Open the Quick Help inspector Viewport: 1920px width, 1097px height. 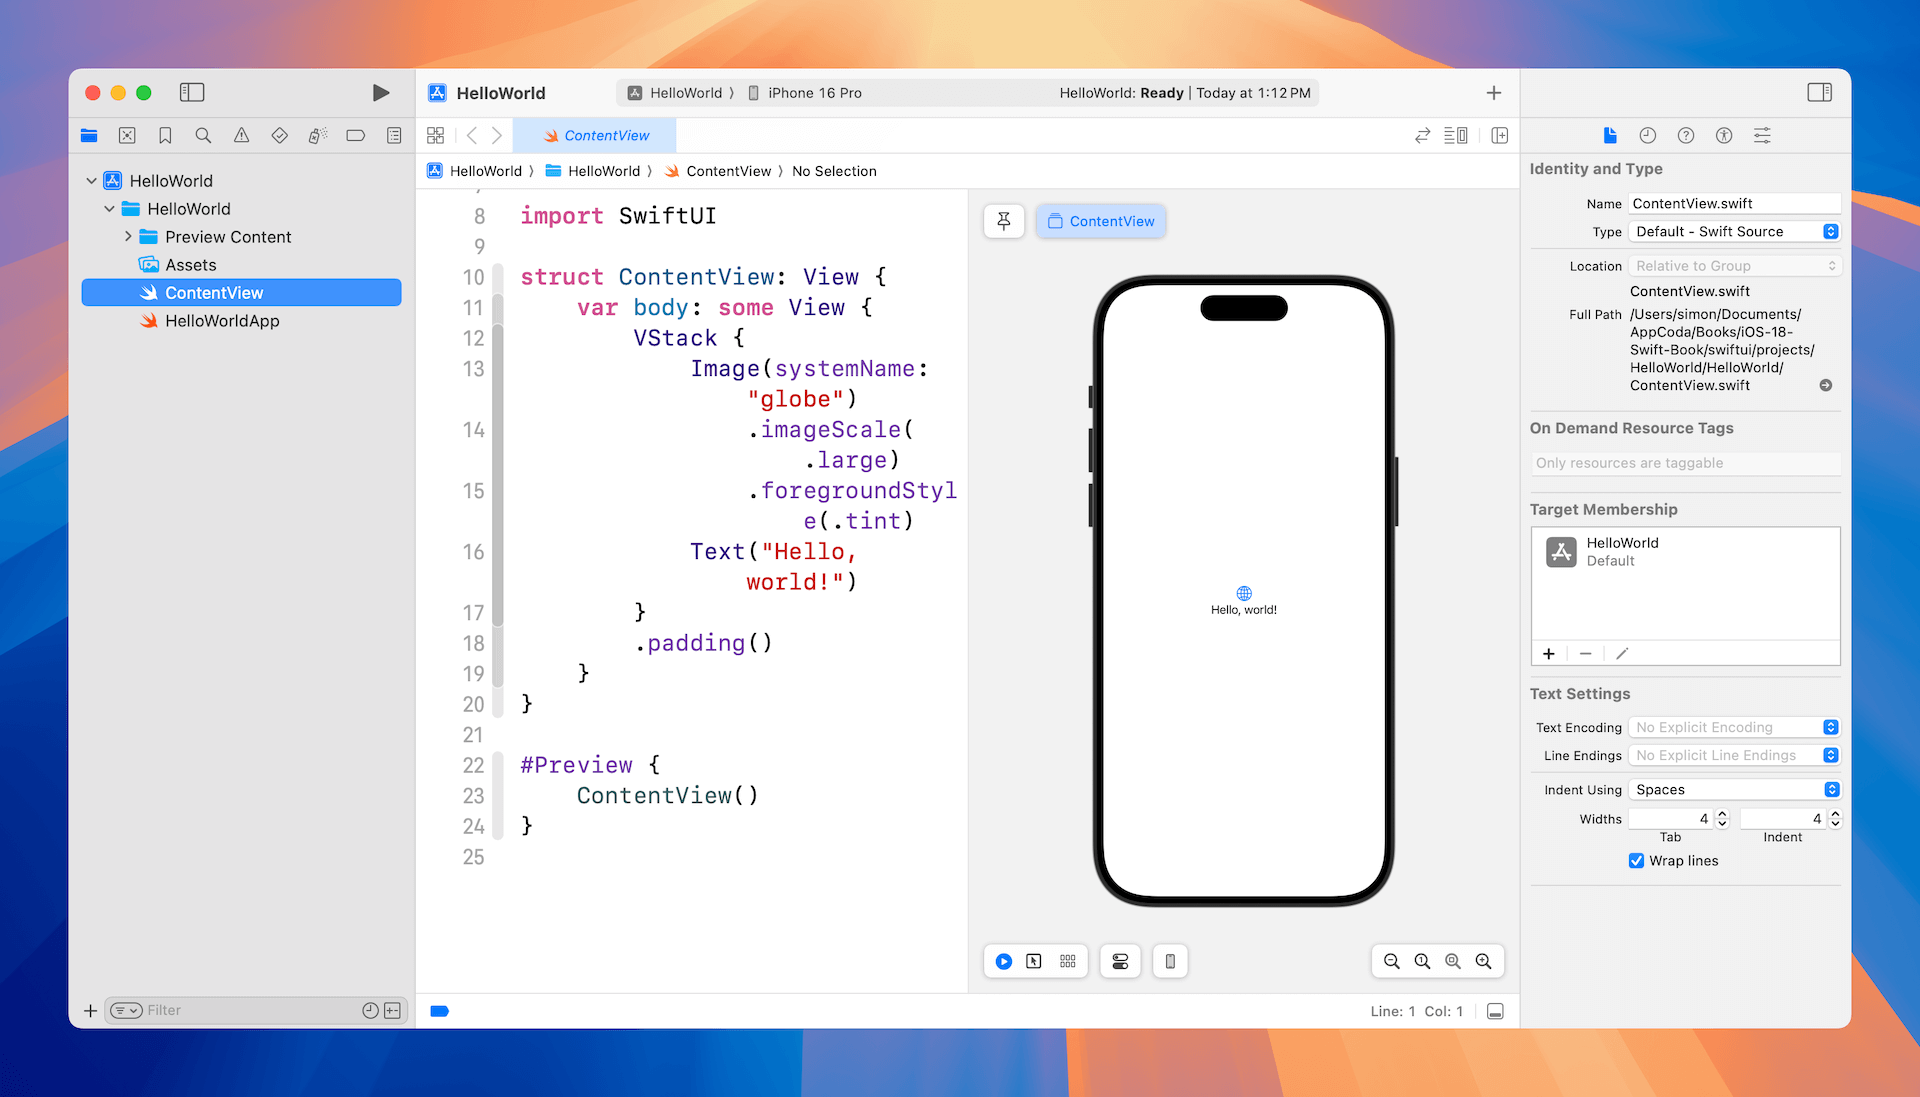point(1686,136)
